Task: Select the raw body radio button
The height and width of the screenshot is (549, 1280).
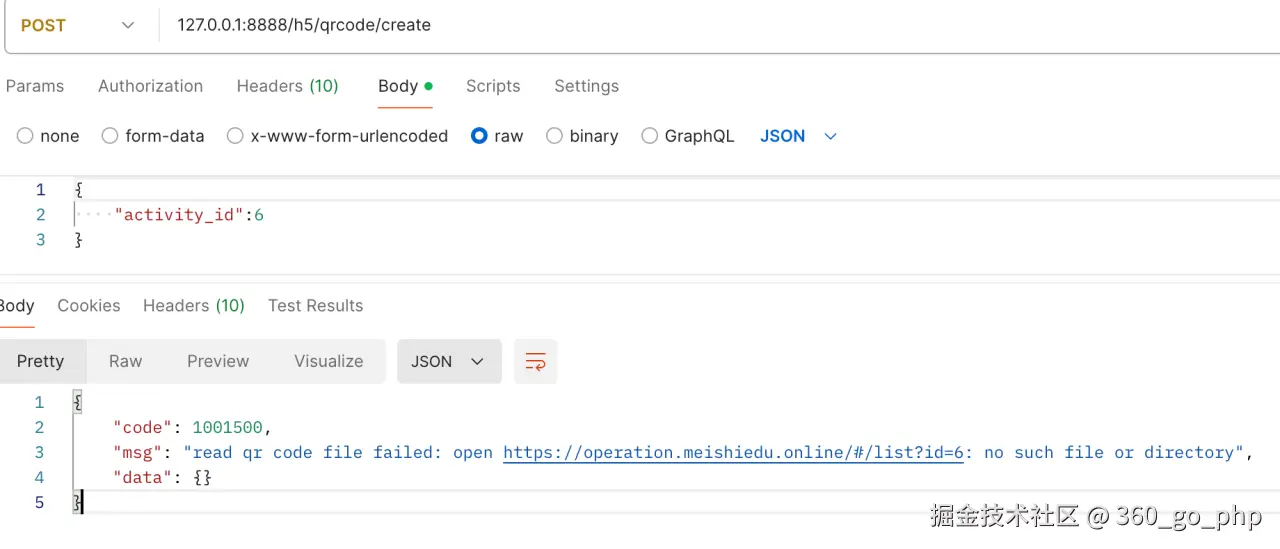Action: pyautogui.click(x=479, y=136)
